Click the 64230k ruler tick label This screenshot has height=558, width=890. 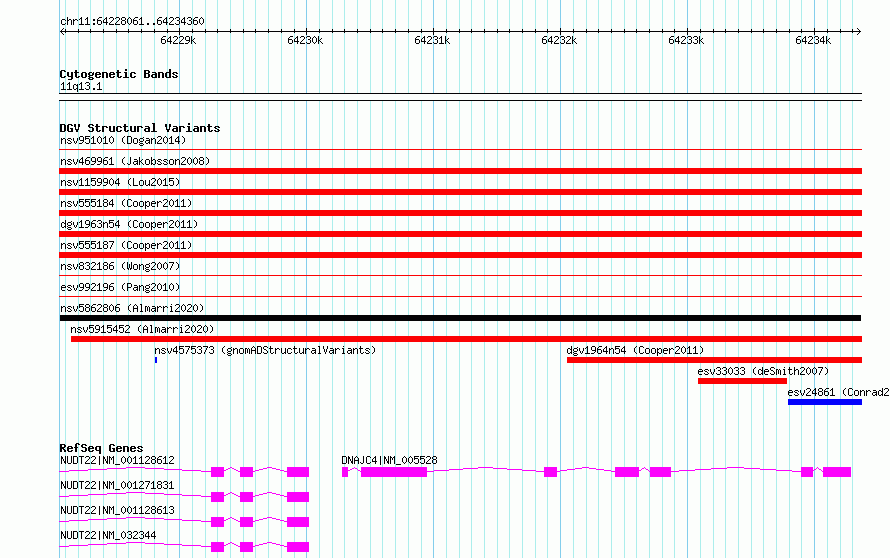point(305,40)
